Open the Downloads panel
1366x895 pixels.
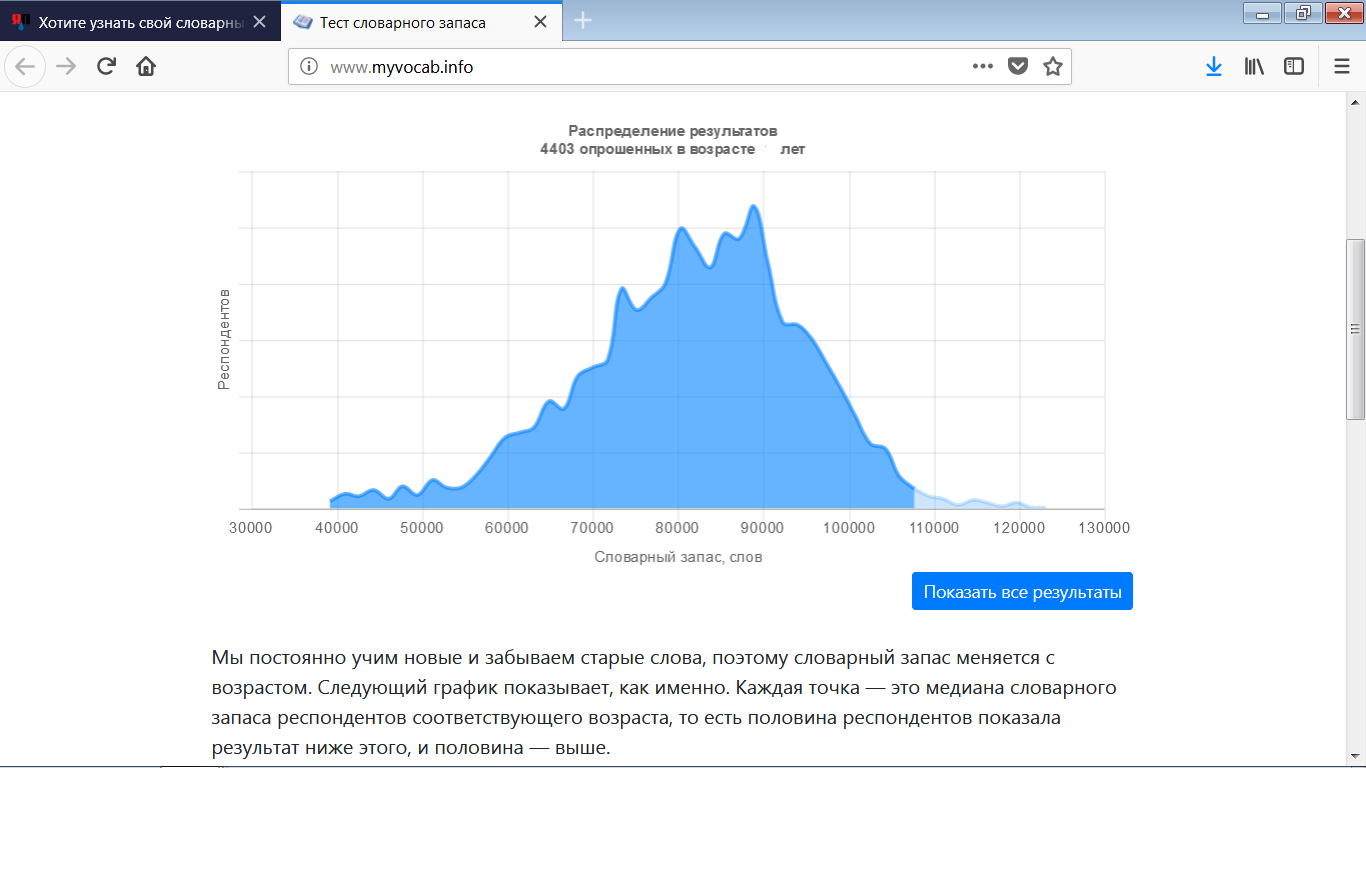pos(1213,67)
